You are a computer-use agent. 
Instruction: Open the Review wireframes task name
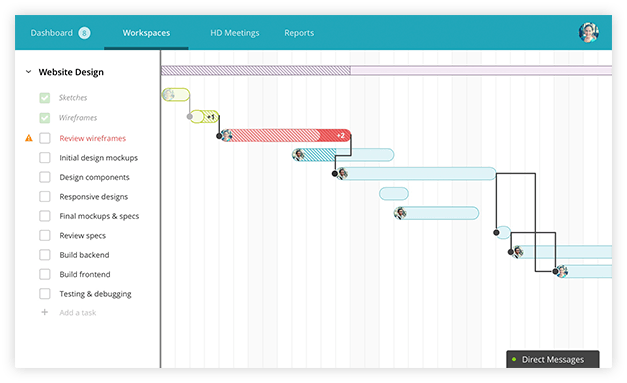92,138
